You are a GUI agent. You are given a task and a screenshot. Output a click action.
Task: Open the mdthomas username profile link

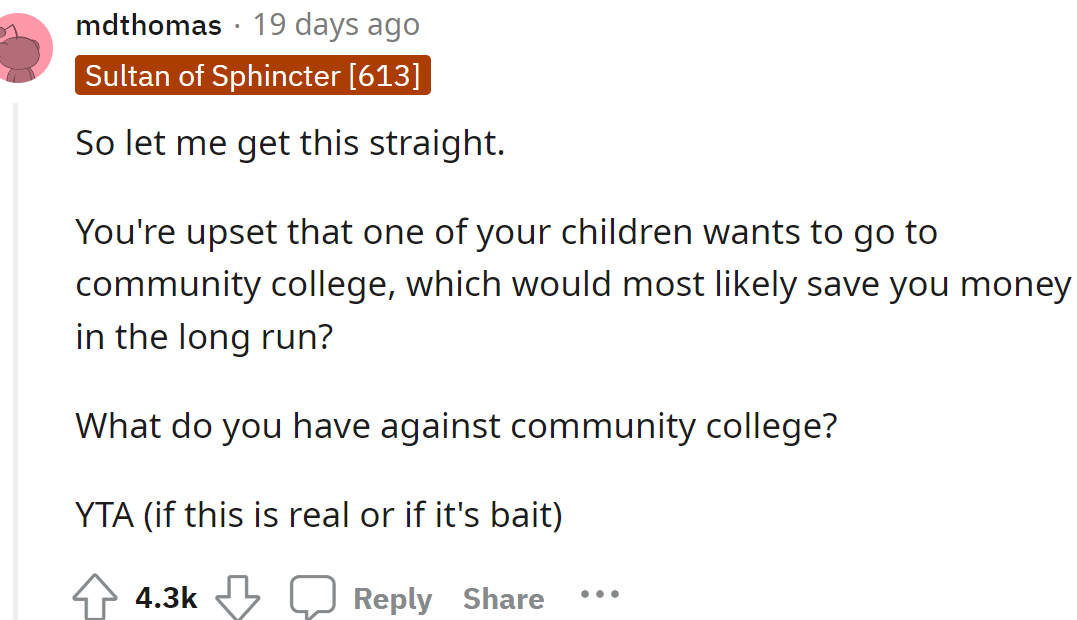148,25
